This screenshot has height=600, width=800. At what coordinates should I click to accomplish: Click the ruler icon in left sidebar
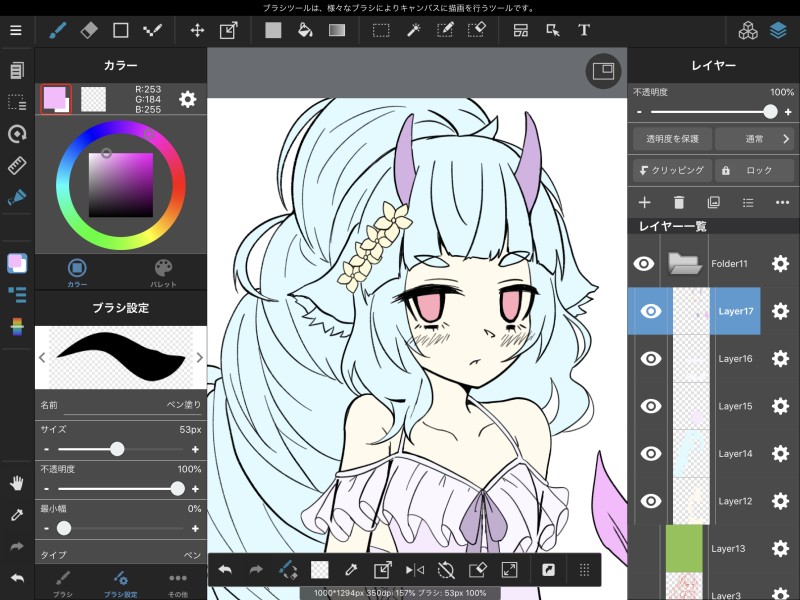point(17,165)
